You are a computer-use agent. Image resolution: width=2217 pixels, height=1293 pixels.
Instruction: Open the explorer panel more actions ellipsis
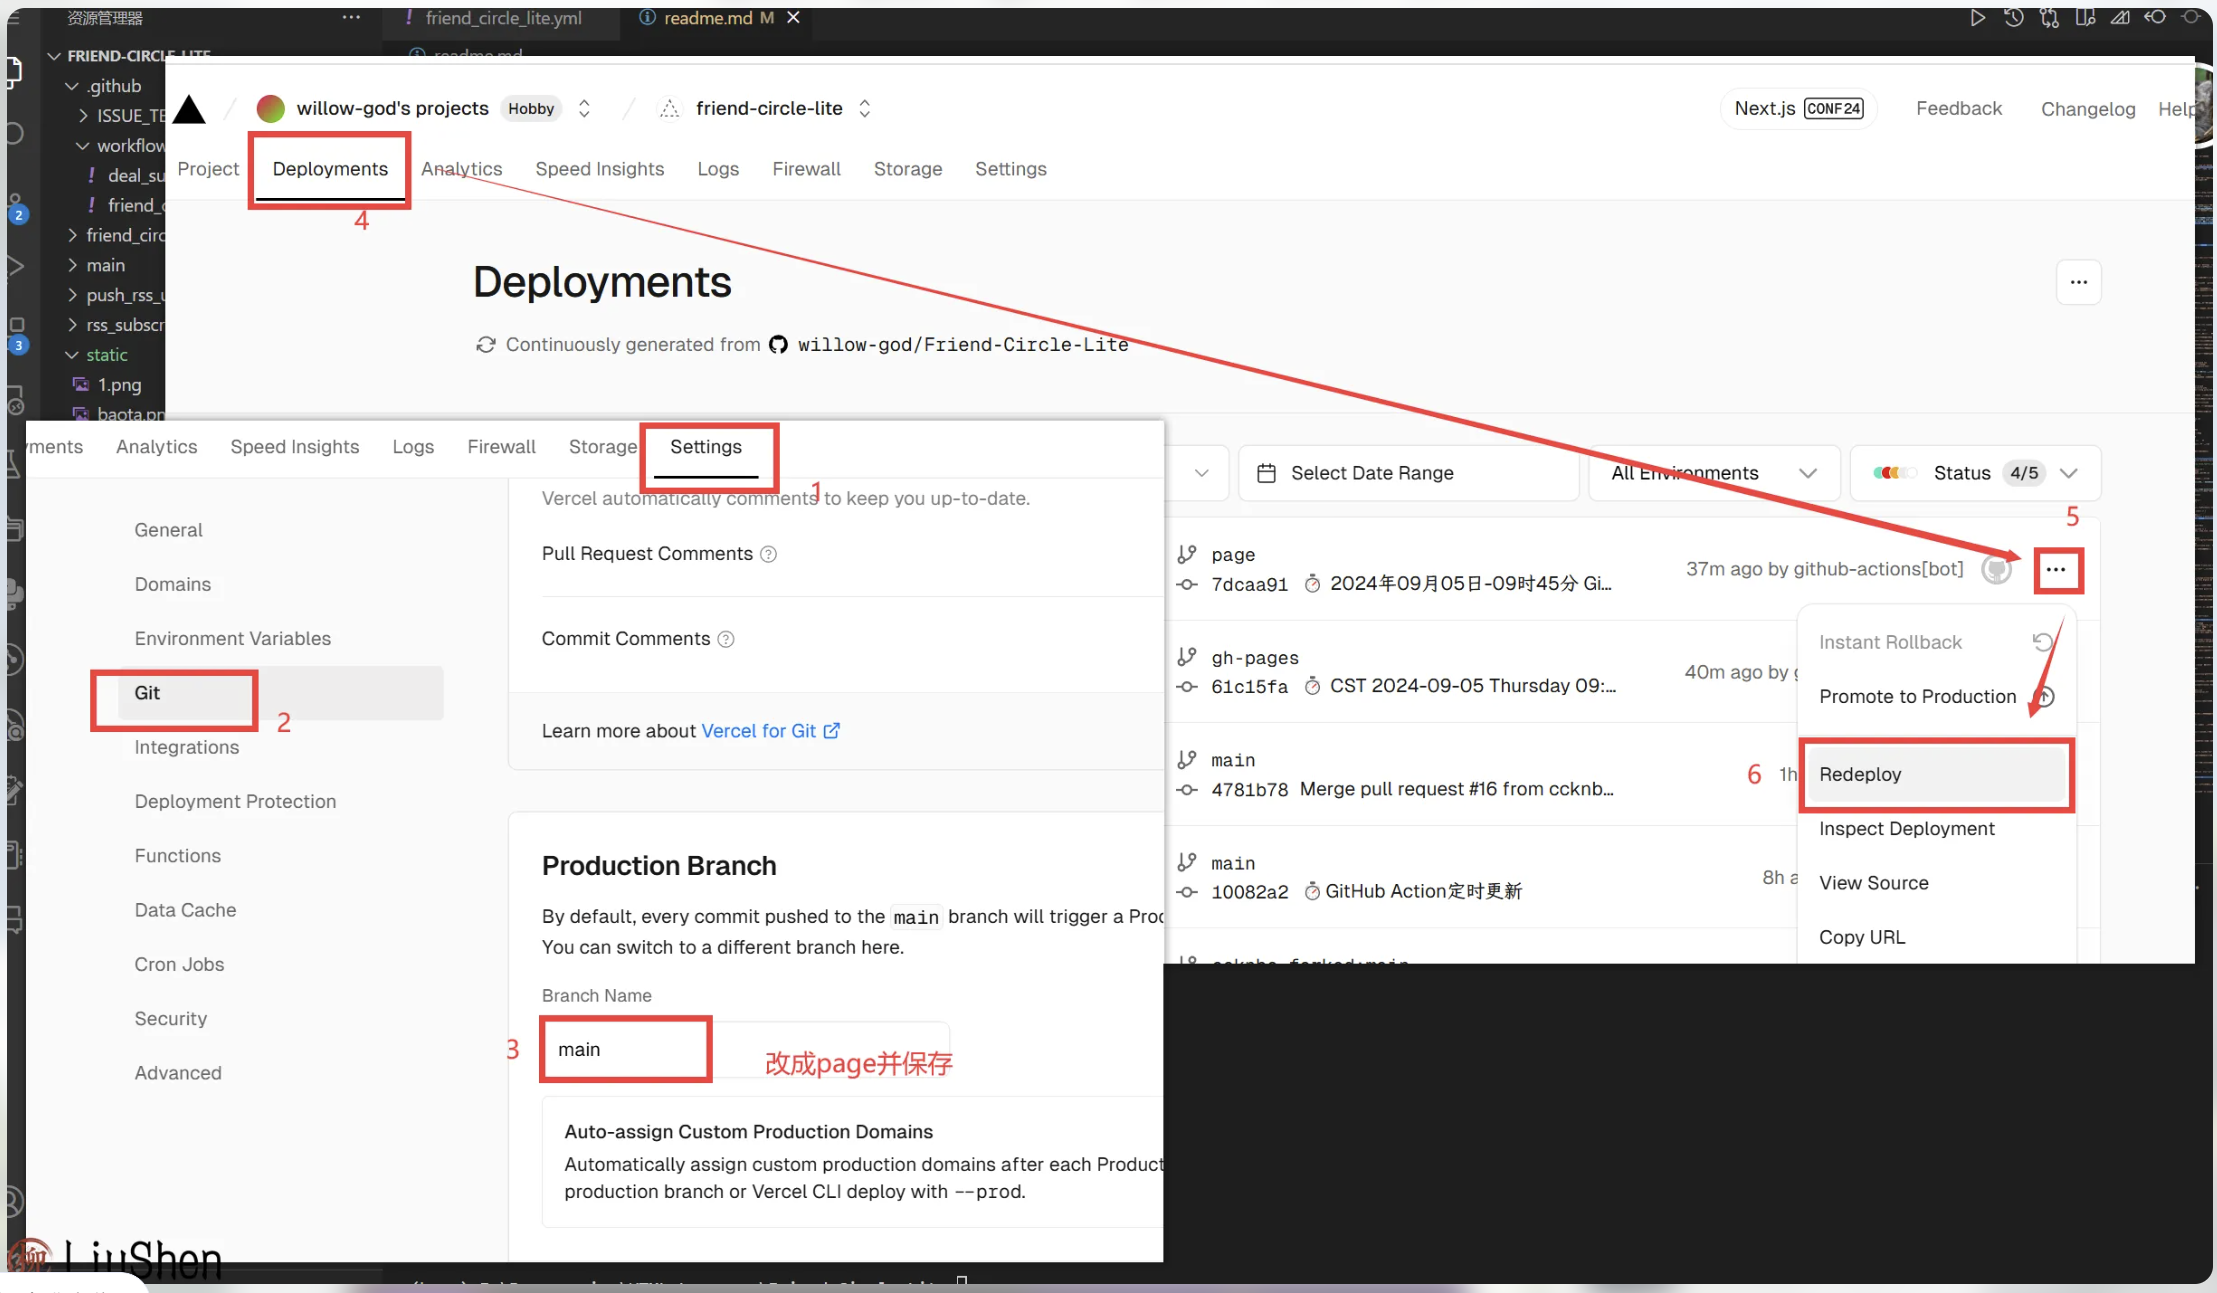click(x=351, y=17)
